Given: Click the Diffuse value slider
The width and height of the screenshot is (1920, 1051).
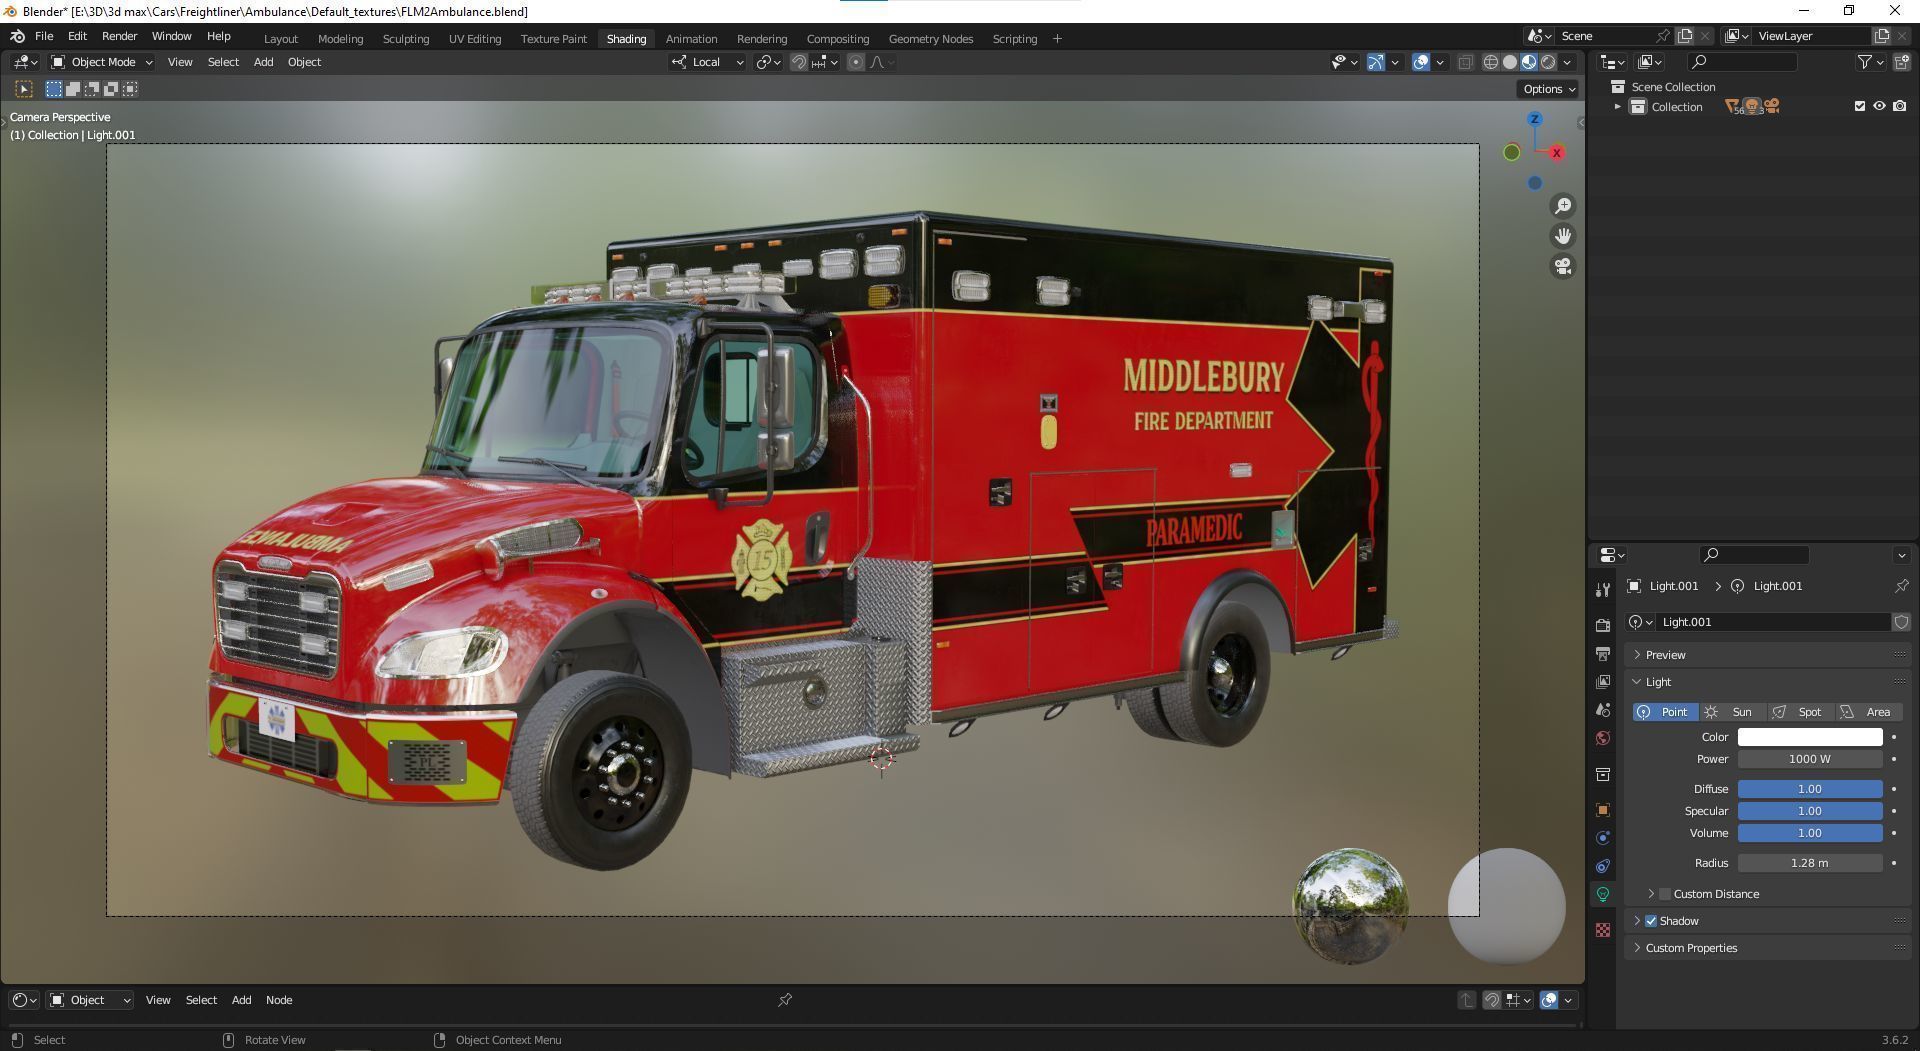Looking at the screenshot, I should coord(1810,789).
